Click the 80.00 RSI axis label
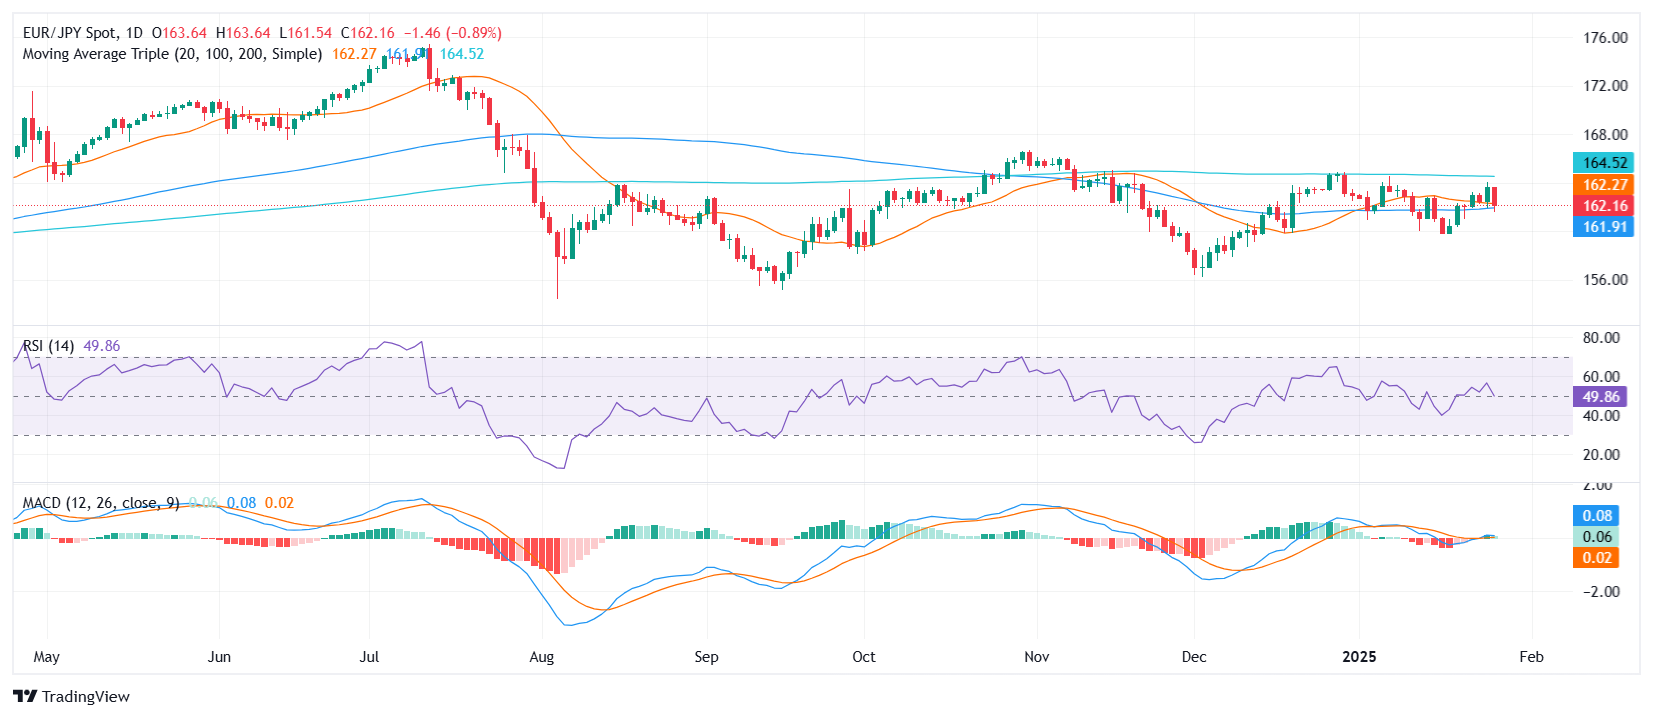 1600,338
